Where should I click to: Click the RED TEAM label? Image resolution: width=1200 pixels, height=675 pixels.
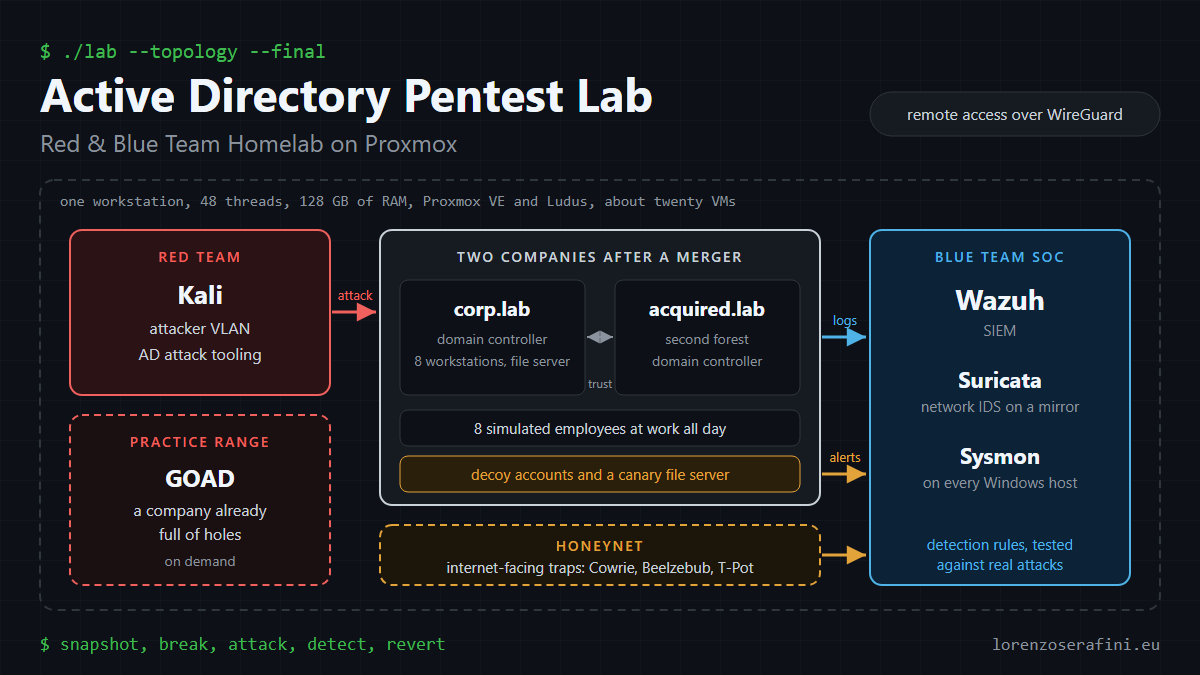(200, 257)
